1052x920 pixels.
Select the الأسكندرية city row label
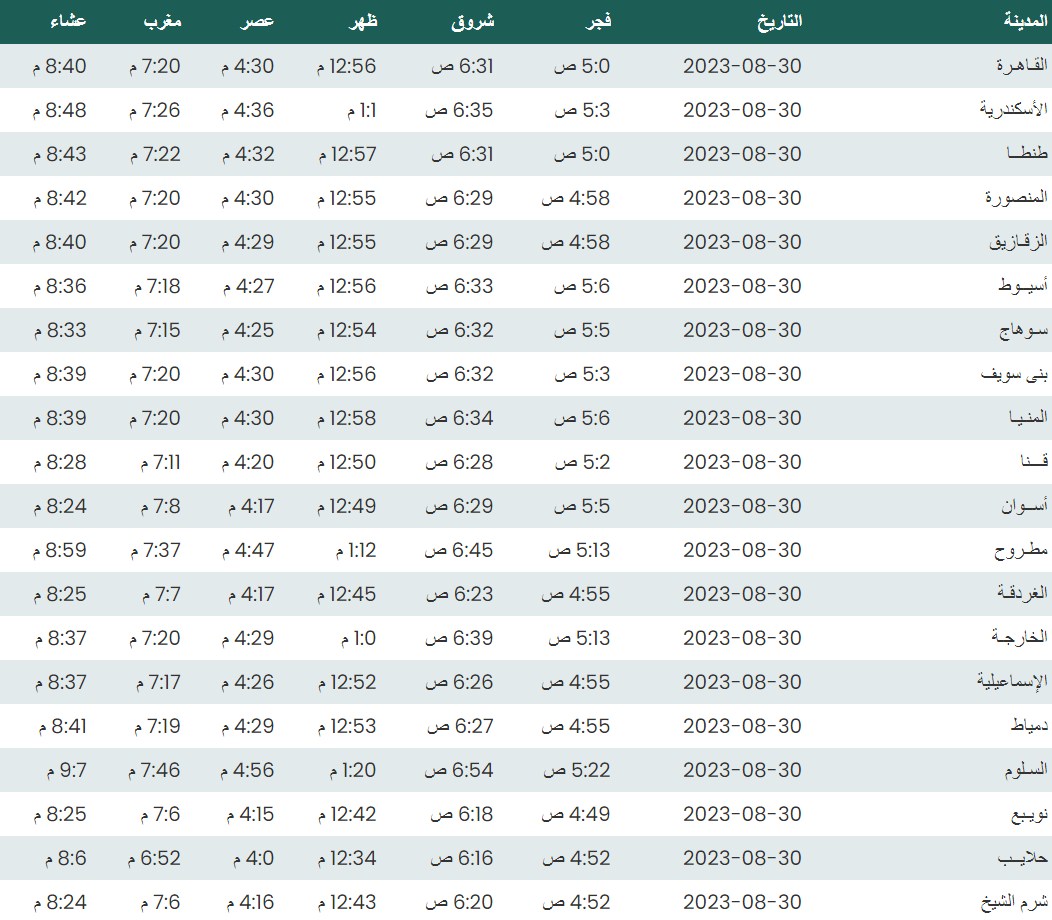[x=1012, y=110]
